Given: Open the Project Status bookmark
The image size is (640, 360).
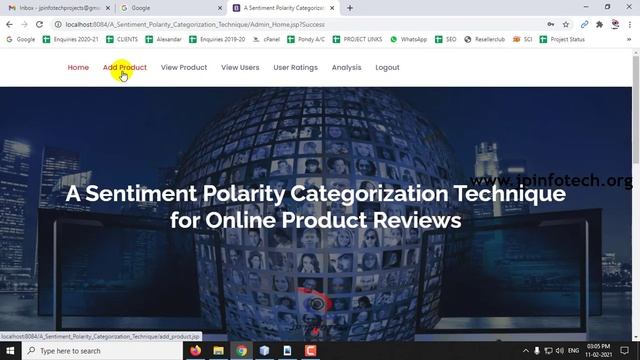Looking at the screenshot, I should pos(562,39).
